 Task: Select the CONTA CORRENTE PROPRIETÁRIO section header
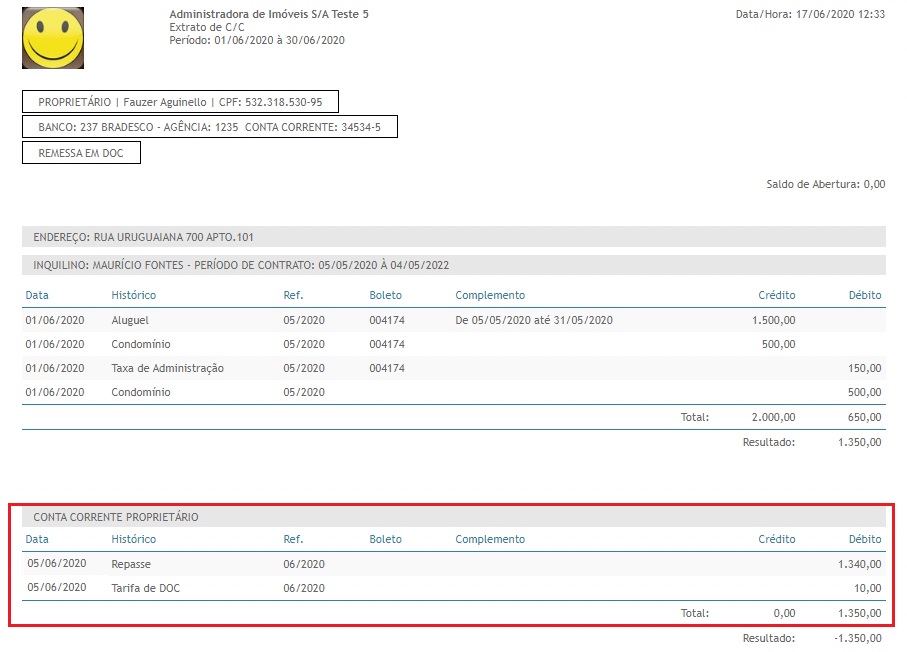click(x=116, y=517)
